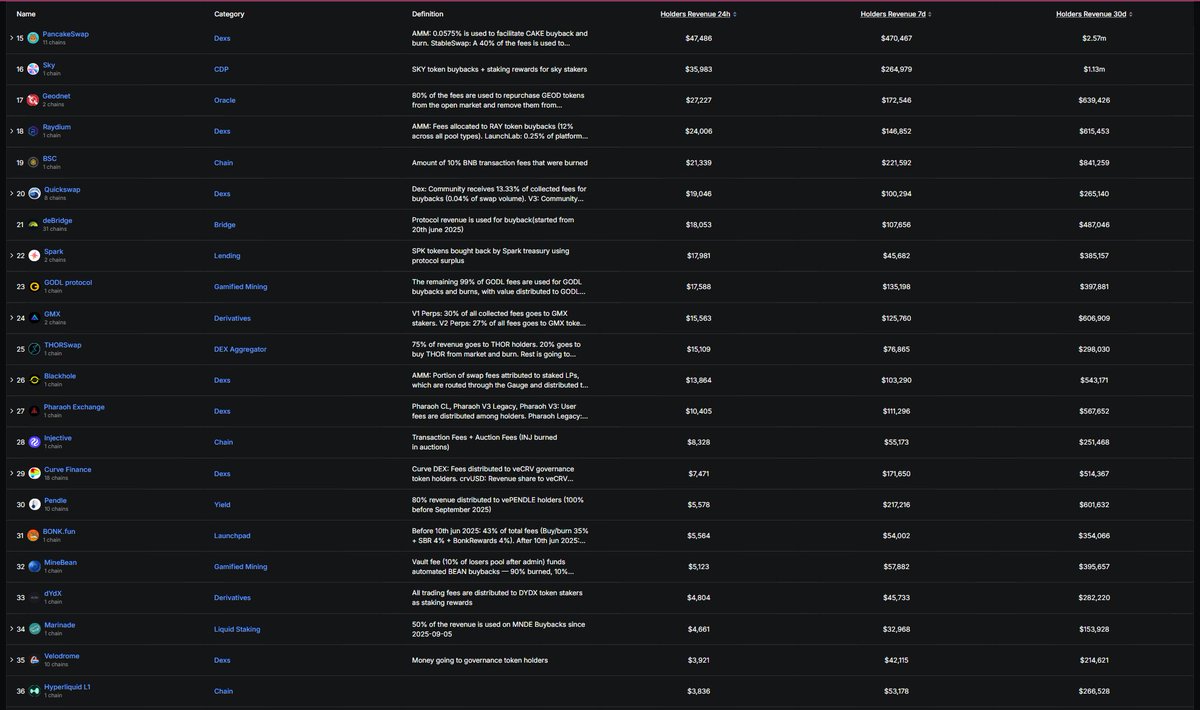This screenshot has width=1200, height=710.
Task: Click the Blackhole protocol logo icon
Action: 34,380
